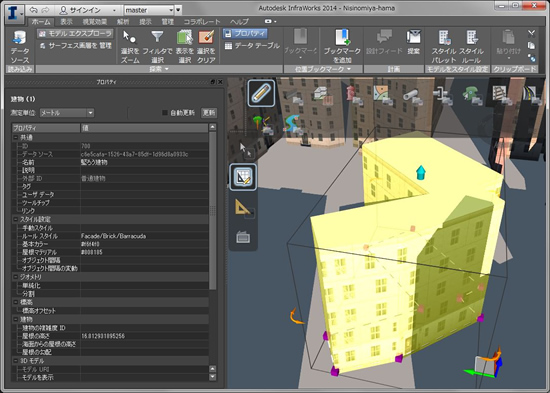Open the サインイン account dropdown
Screen dimensions: 550x393
88,10
